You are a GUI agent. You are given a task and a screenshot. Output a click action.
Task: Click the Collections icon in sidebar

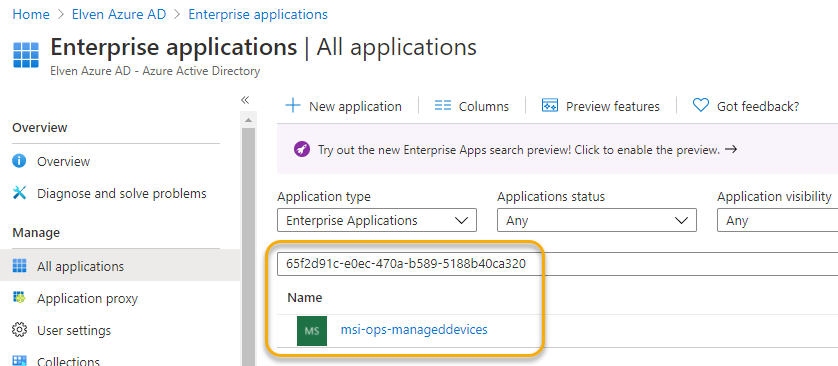(19, 361)
